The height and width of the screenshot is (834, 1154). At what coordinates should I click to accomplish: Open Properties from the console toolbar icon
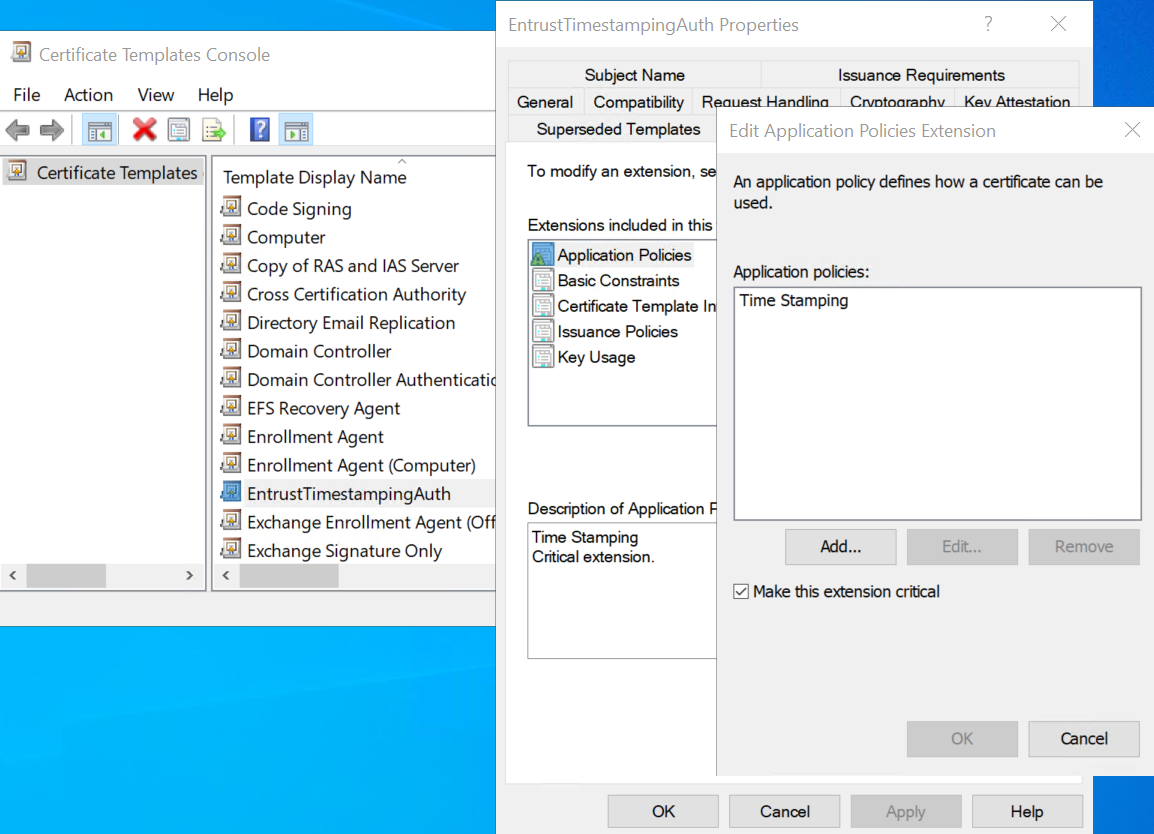(179, 131)
